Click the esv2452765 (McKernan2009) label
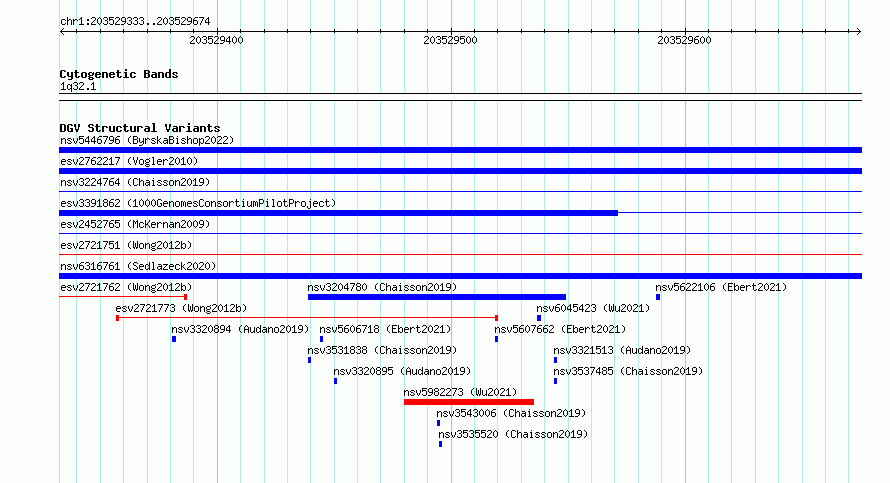890x483 pixels. (135, 224)
